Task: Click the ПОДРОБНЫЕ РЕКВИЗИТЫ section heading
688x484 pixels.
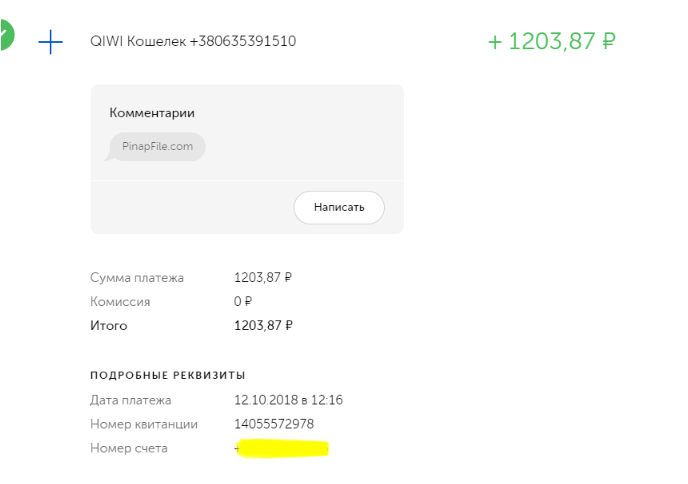Action: pyautogui.click(x=167, y=375)
